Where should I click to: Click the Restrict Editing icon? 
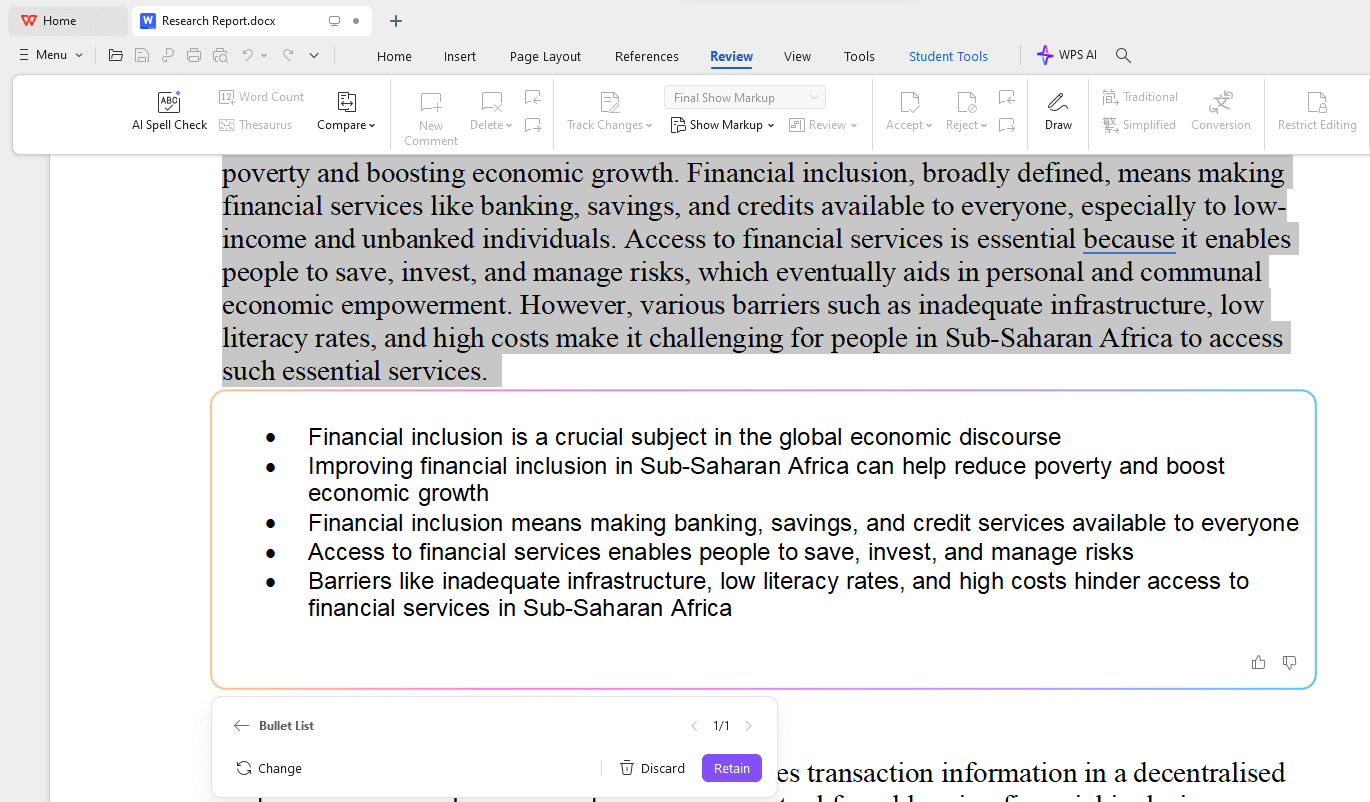(1317, 102)
